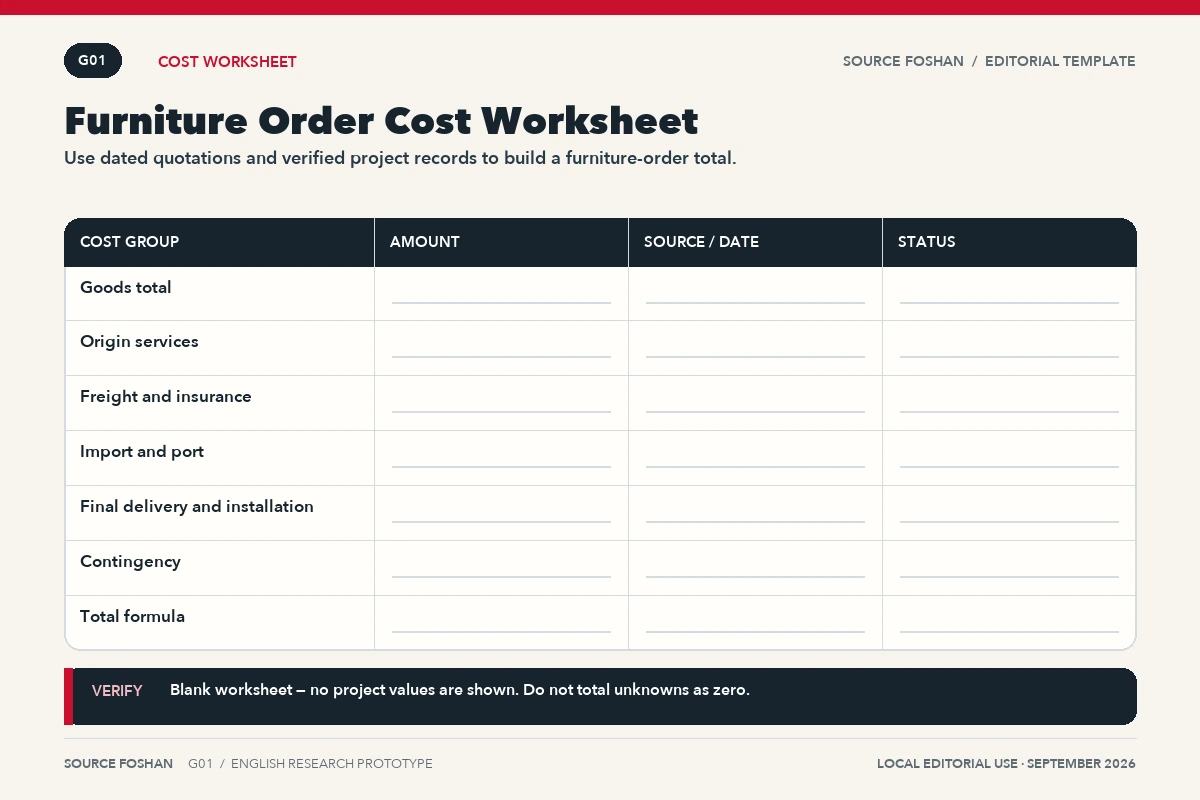Viewport: 1200px width, 800px height.
Task: Click the Blank worksheet warning note text
Action: (x=460, y=690)
